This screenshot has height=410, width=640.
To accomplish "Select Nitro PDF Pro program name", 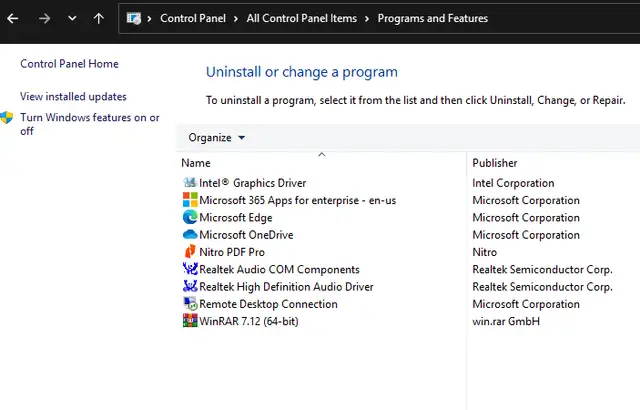I will (232, 252).
